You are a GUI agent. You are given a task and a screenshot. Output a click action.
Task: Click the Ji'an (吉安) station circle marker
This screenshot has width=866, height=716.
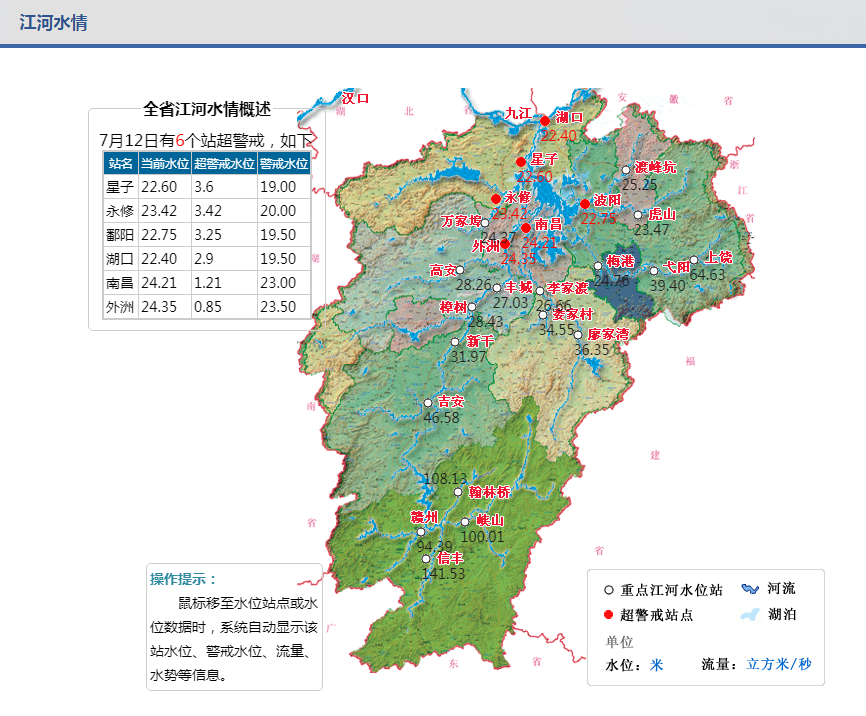coord(428,404)
